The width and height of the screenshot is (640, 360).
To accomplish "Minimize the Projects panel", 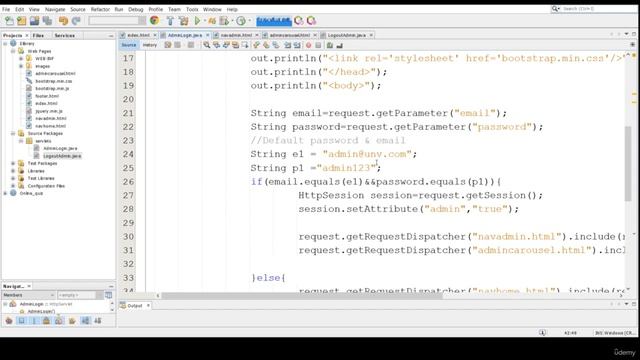I will pos(111,36).
